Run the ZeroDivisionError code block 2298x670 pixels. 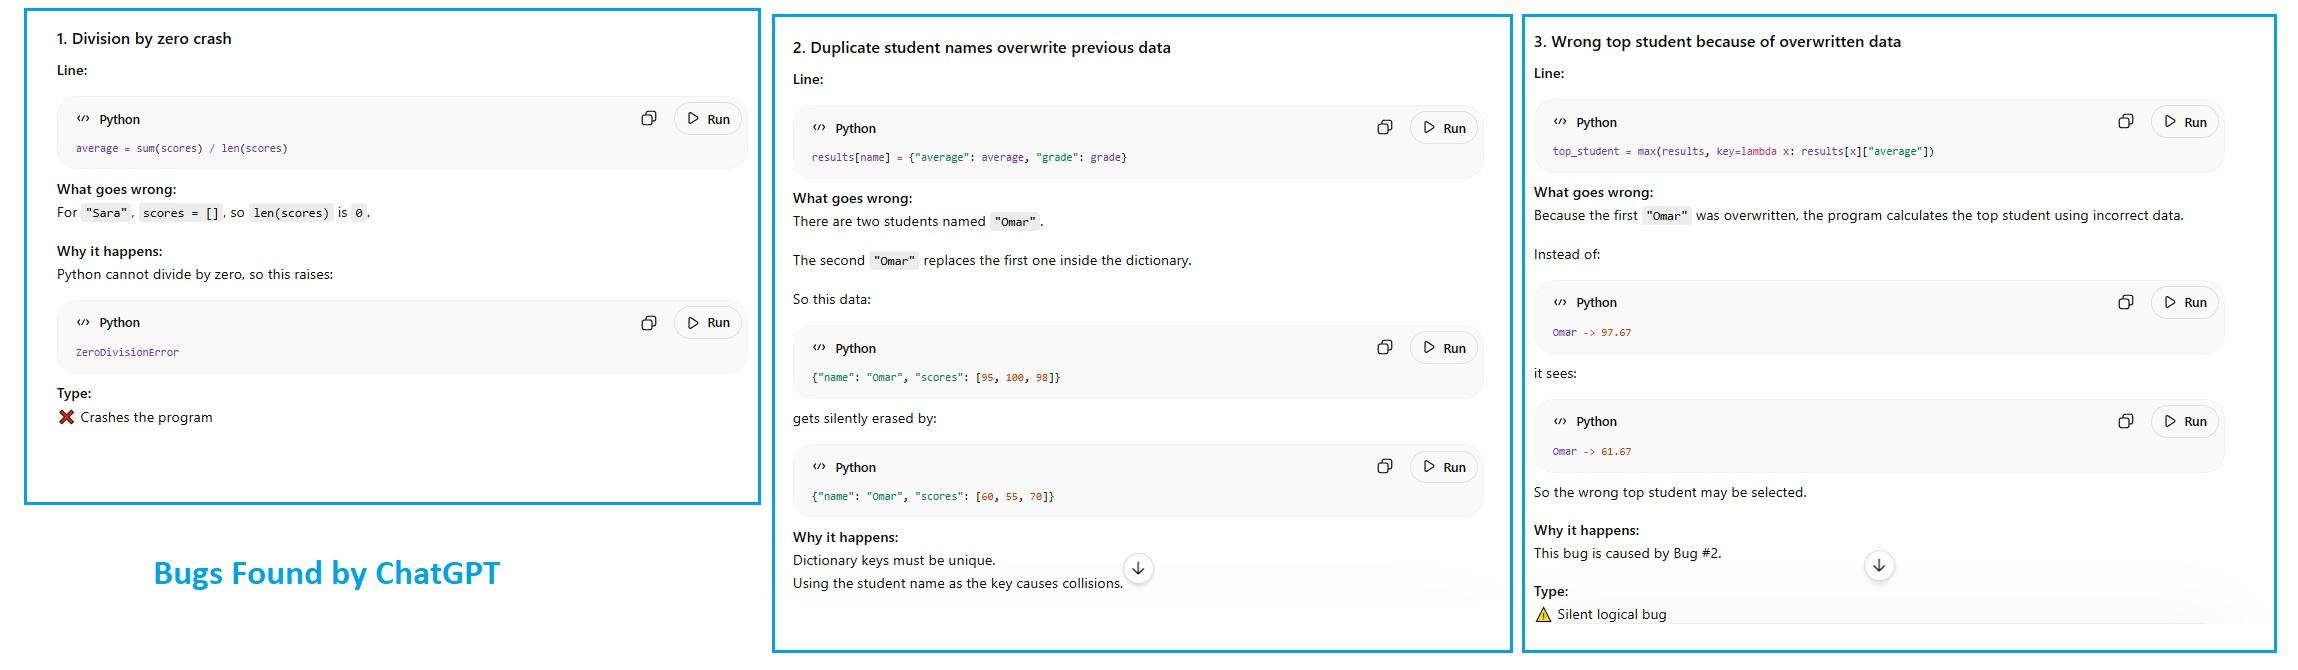(708, 323)
